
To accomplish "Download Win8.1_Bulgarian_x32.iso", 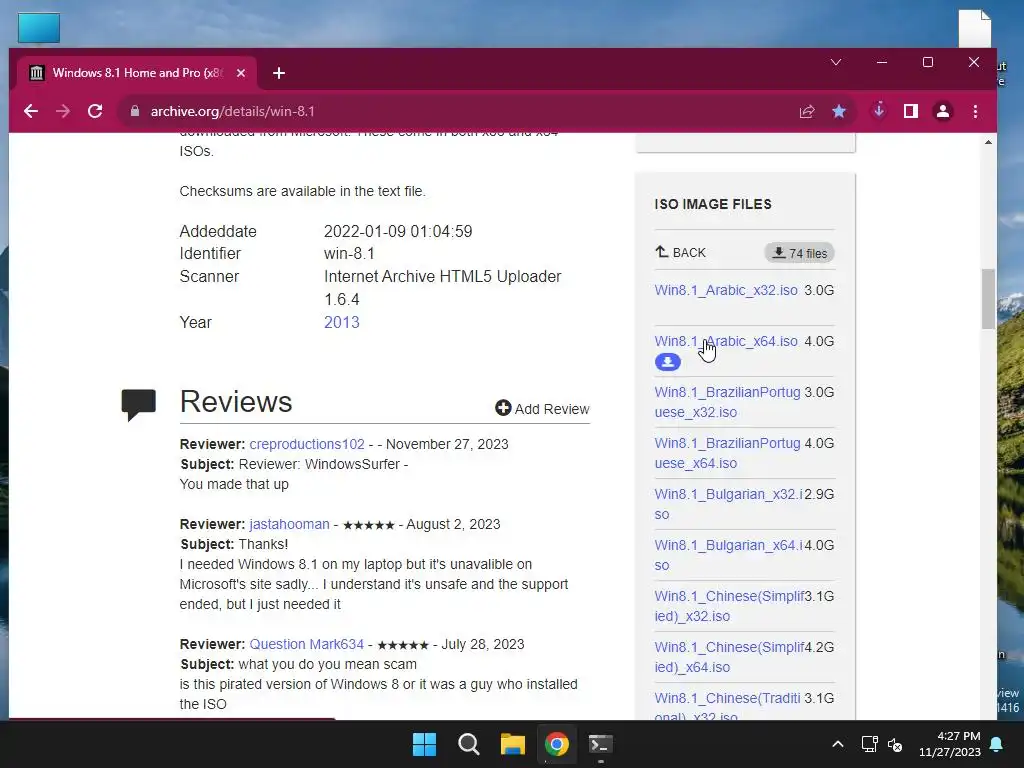I will pyautogui.click(x=728, y=504).
